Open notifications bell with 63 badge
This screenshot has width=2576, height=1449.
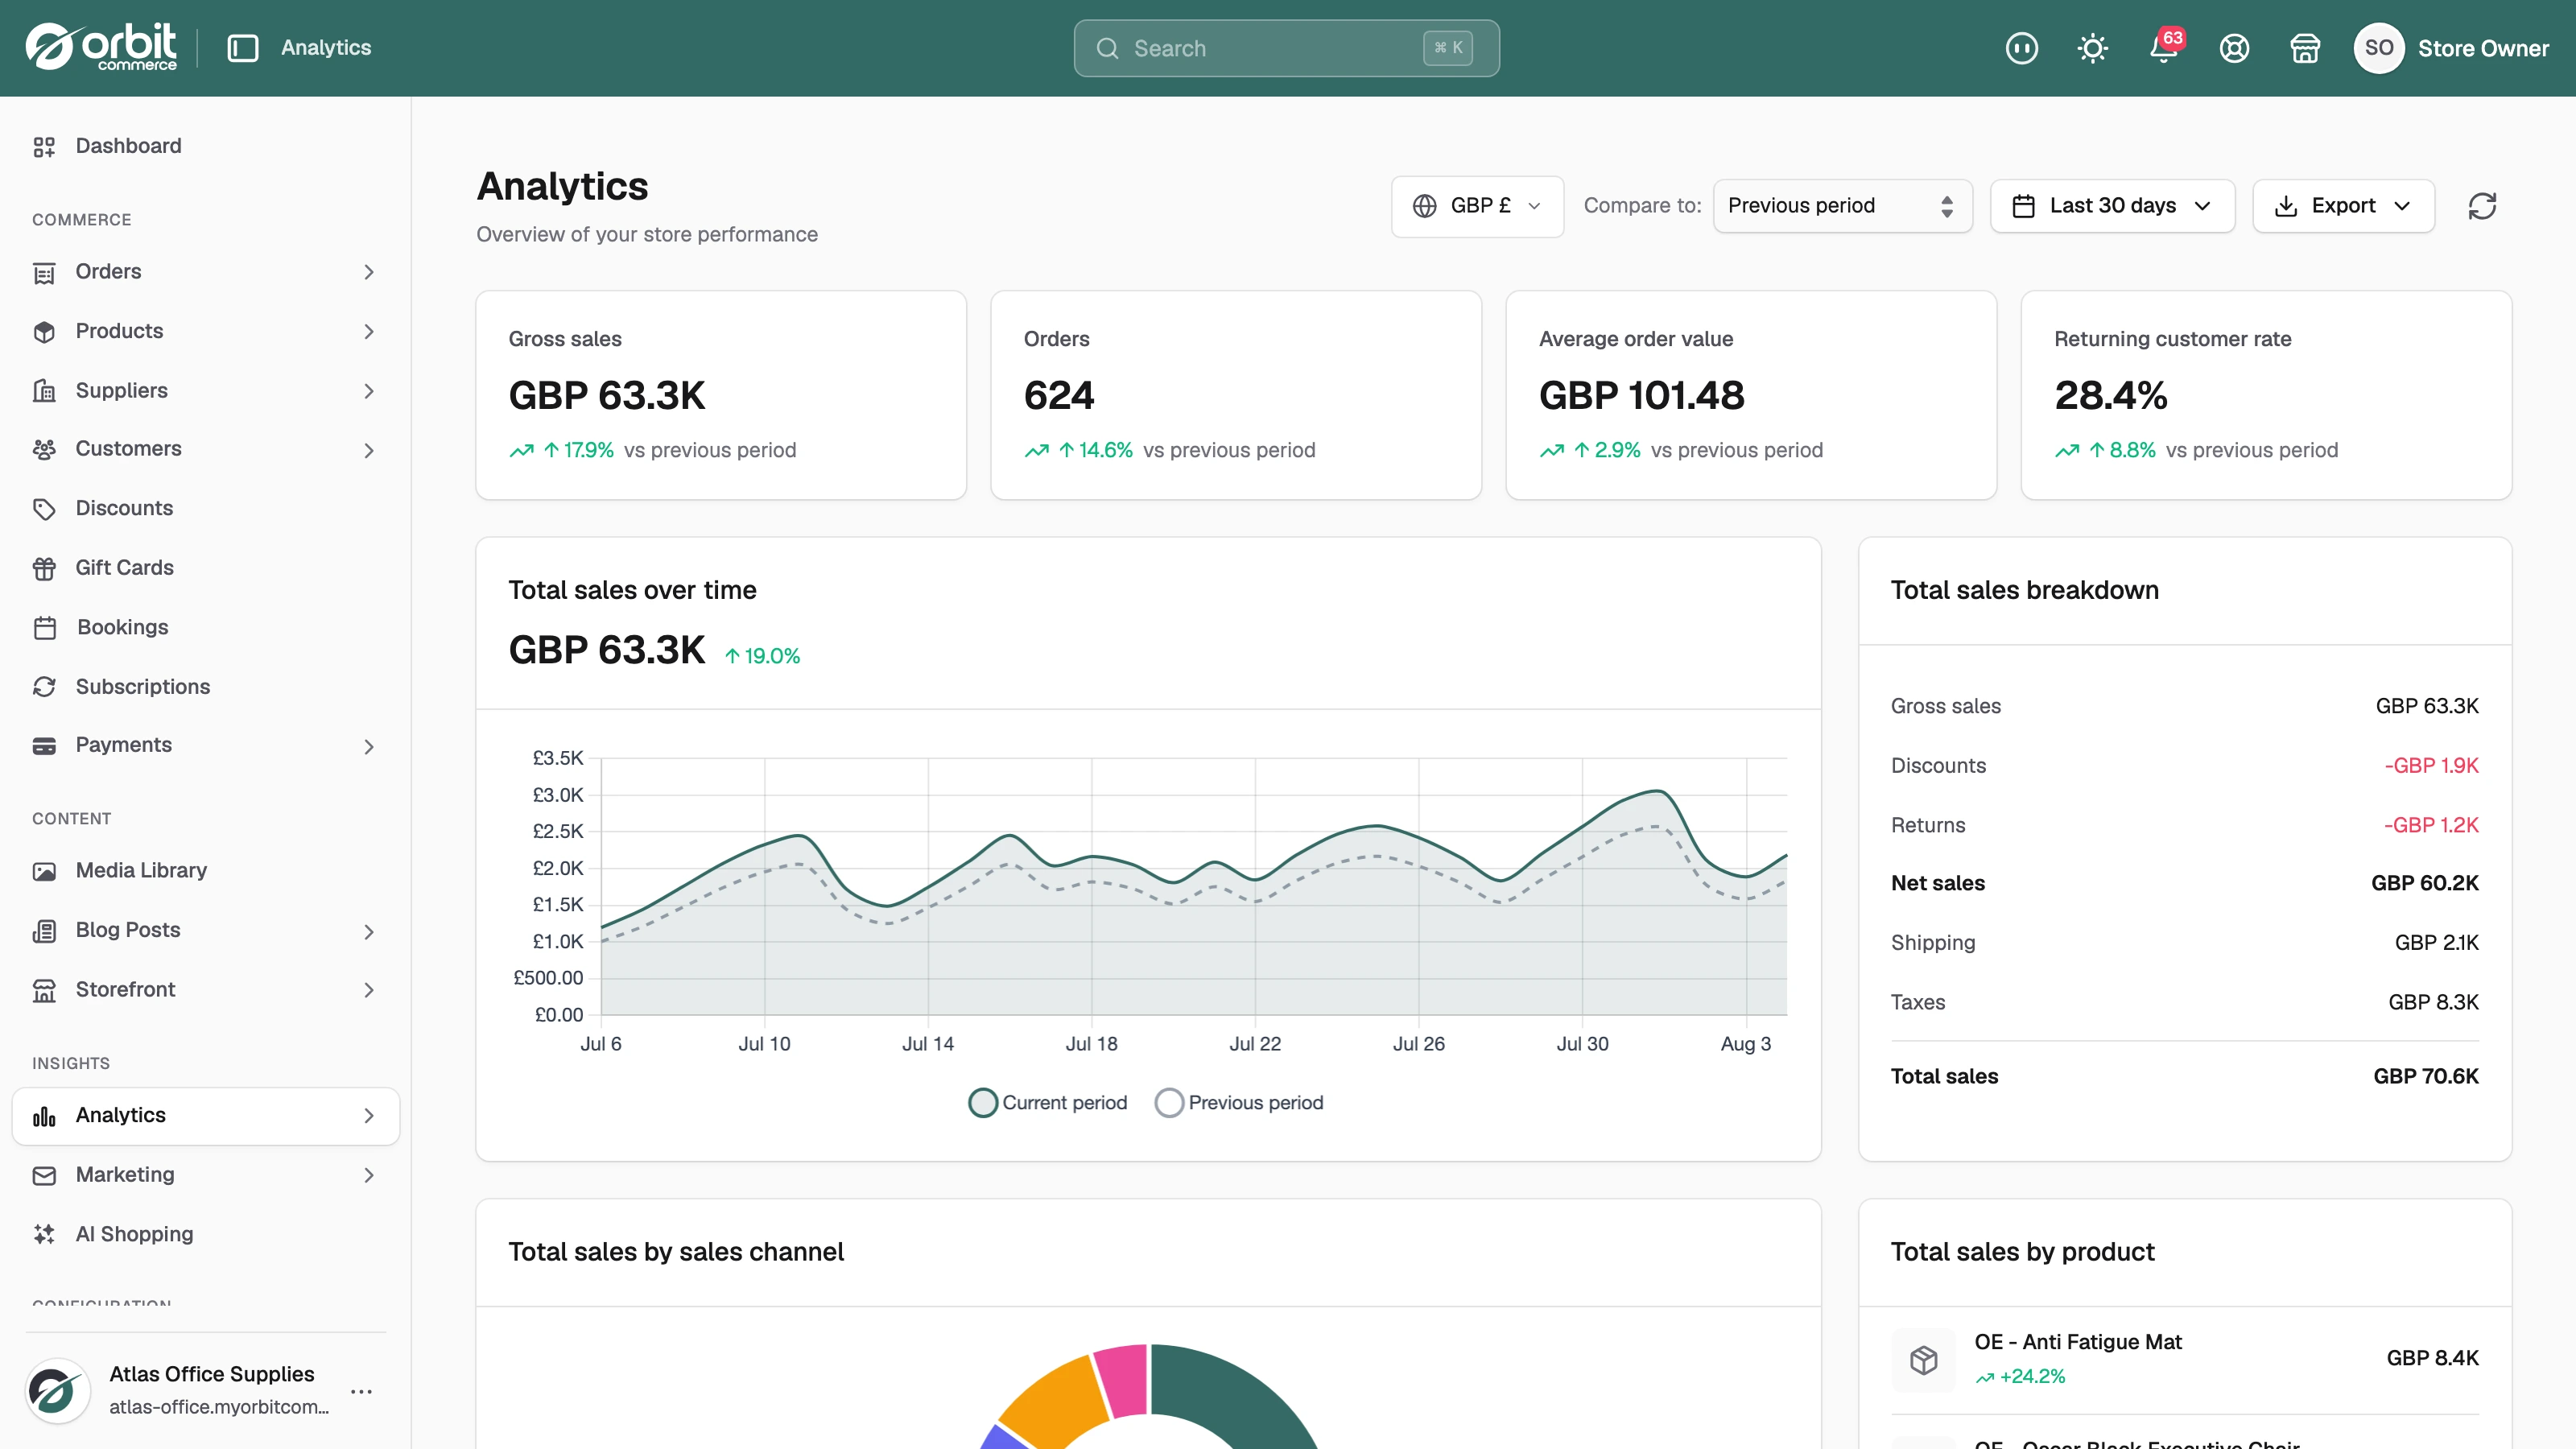(2164, 48)
